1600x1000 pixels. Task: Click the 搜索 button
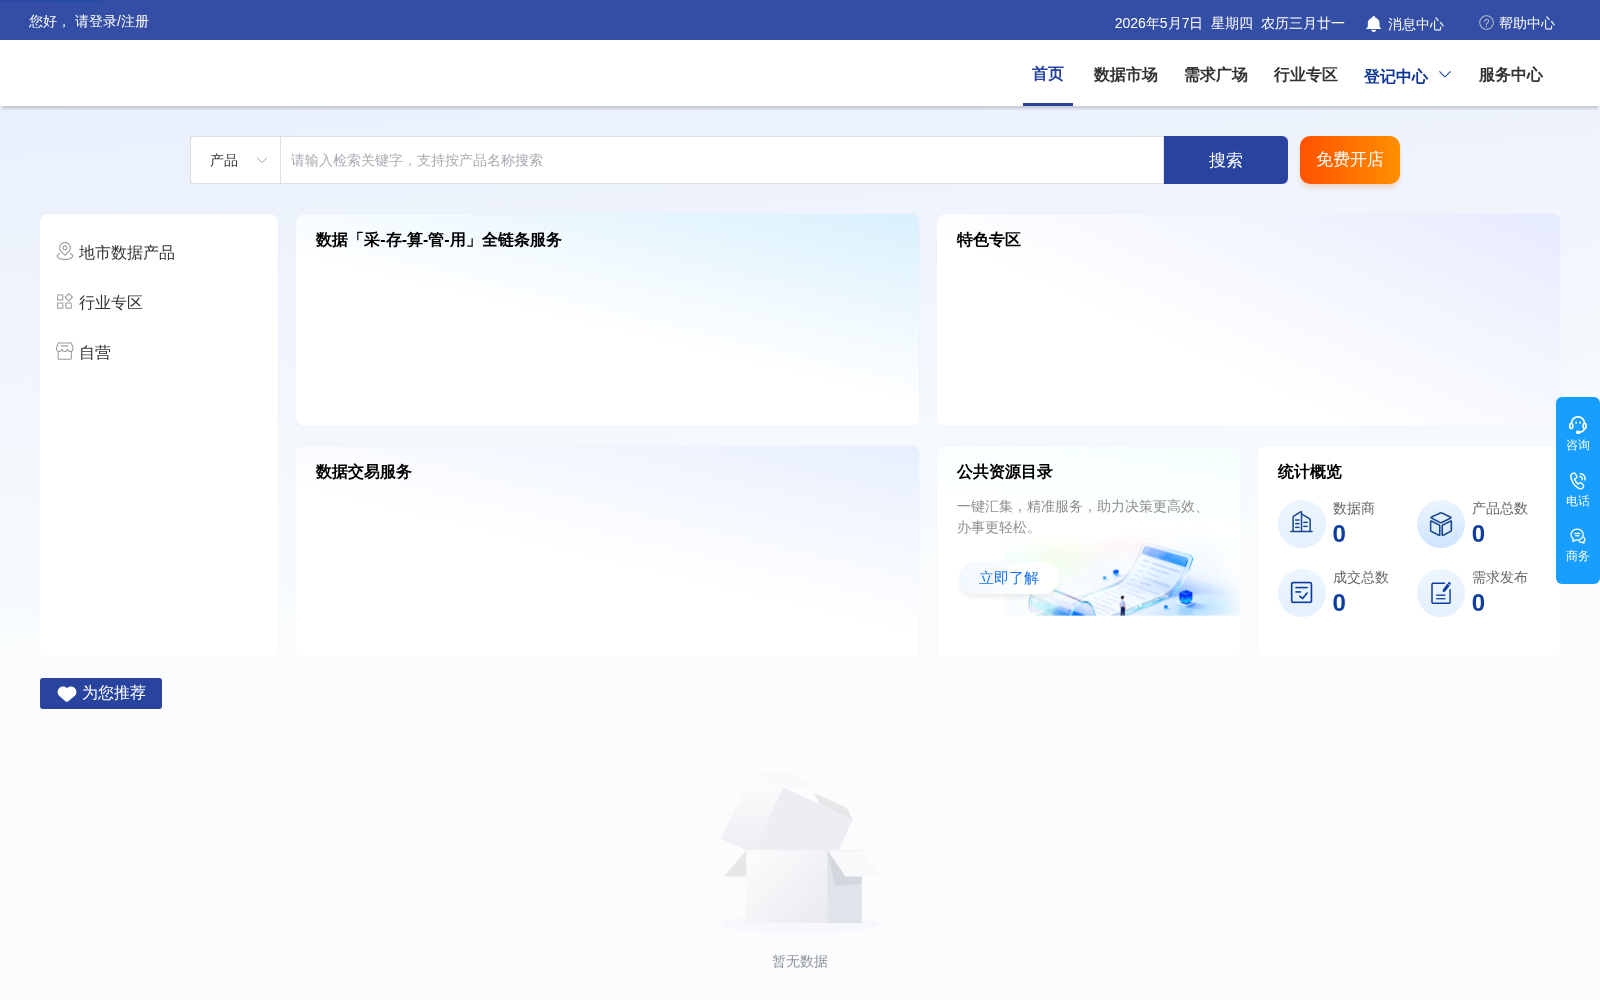[1226, 160]
